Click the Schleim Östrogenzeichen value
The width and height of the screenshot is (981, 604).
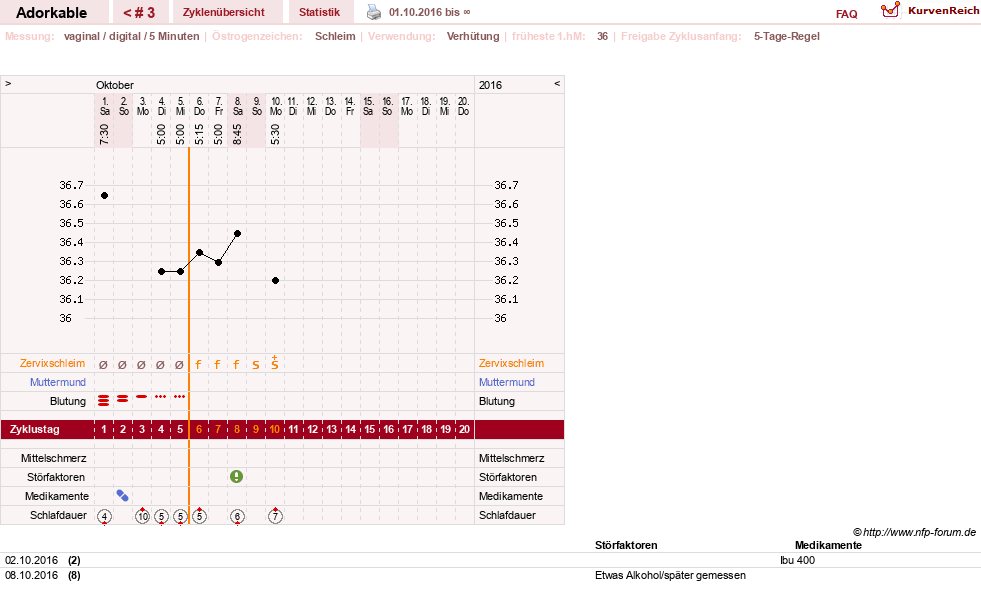(x=335, y=36)
